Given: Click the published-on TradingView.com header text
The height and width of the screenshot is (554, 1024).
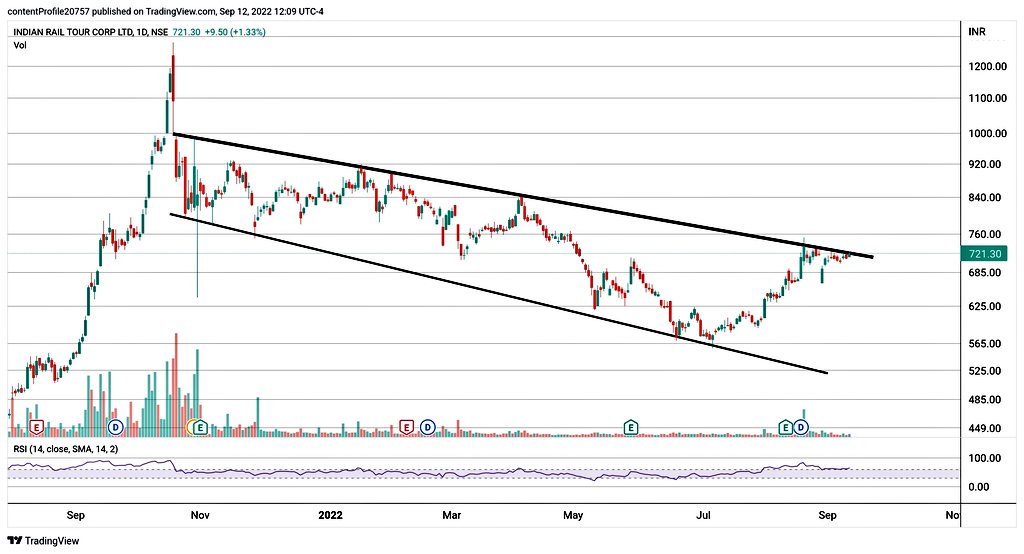Looking at the screenshot, I should tap(165, 12).
